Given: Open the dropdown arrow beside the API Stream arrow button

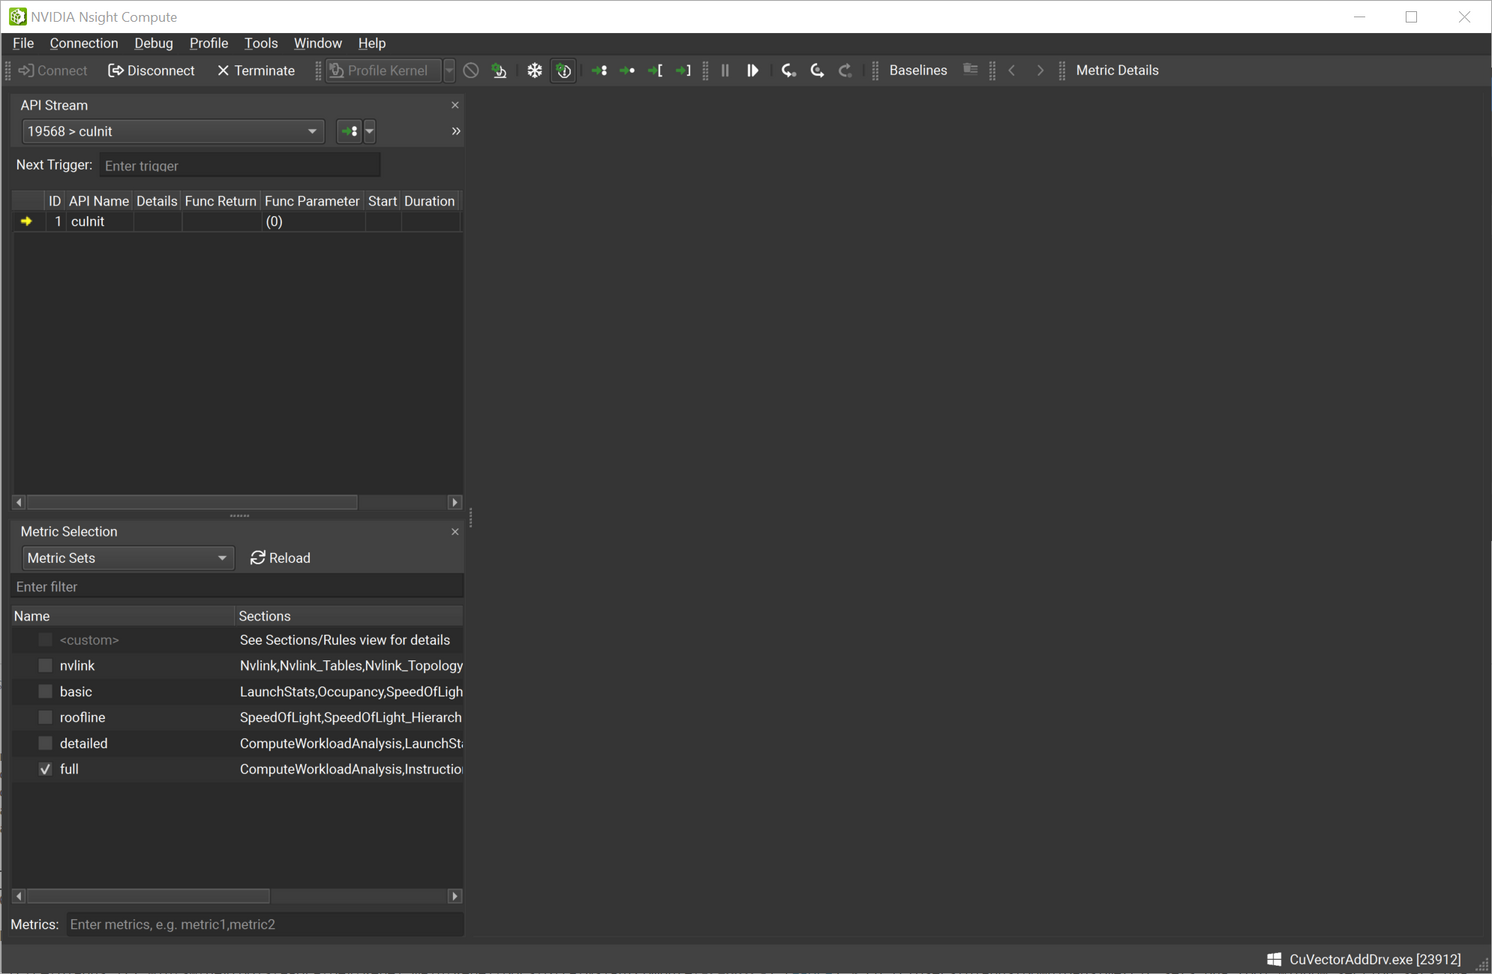Looking at the screenshot, I should 370,131.
